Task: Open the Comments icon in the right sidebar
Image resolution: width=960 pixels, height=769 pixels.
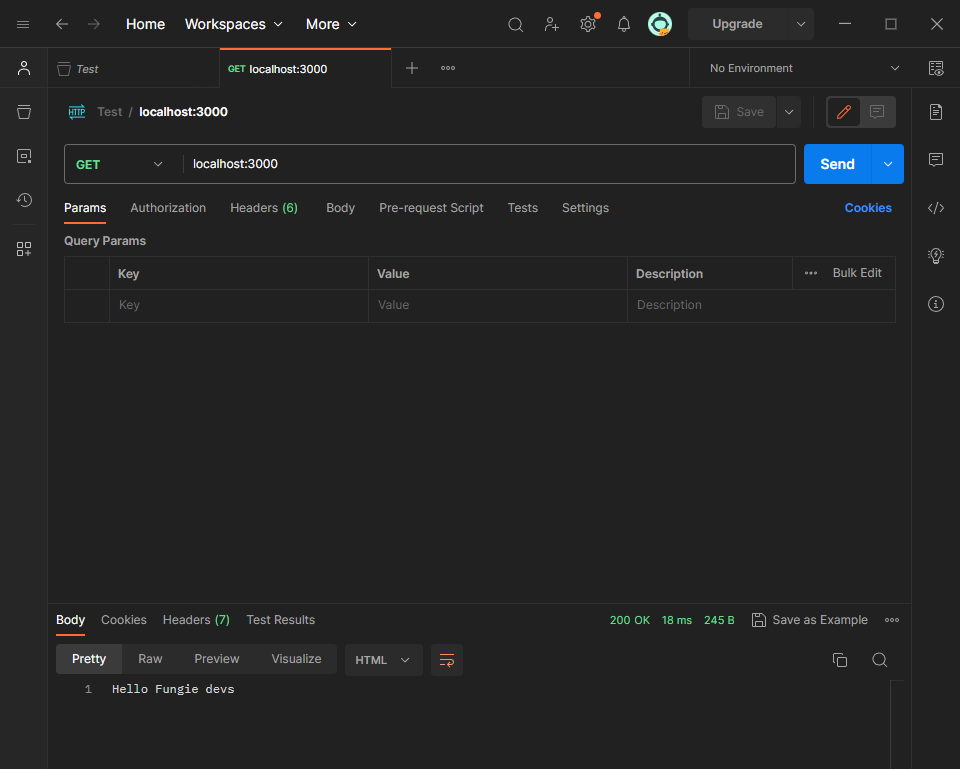Action: point(936,160)
